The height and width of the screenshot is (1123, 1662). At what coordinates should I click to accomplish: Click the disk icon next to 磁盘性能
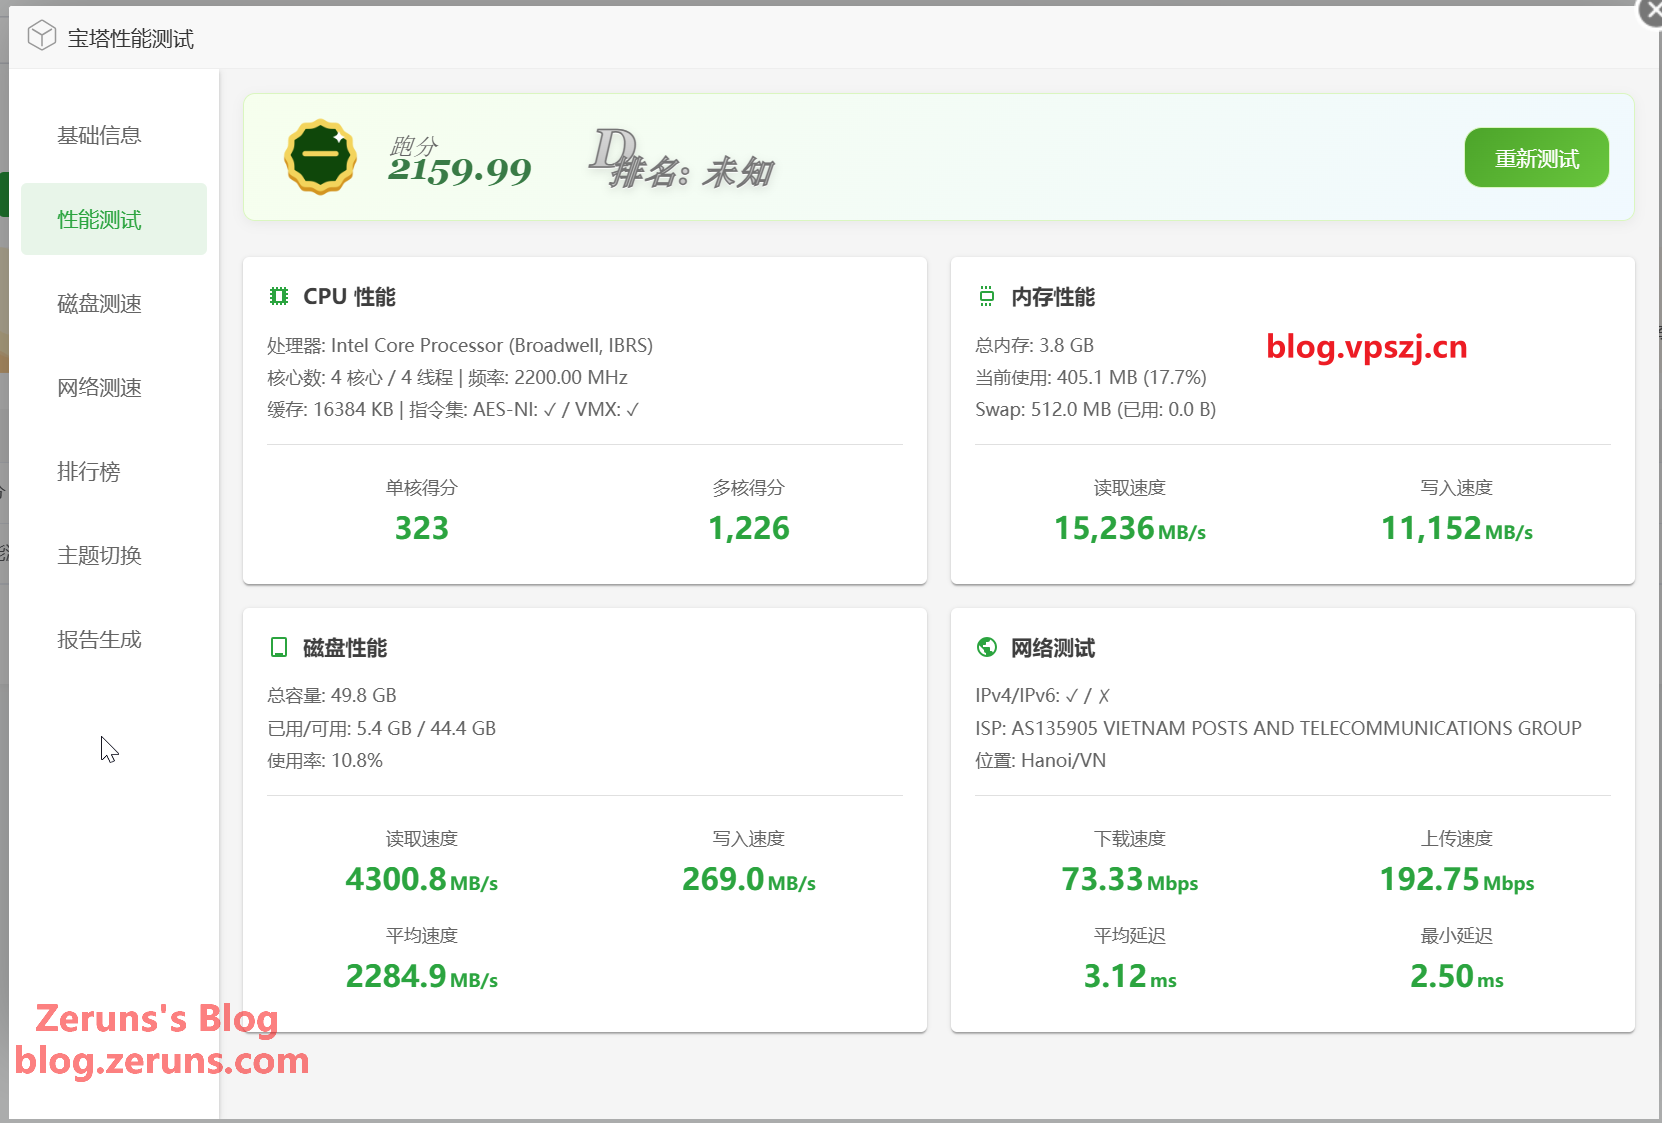pyautogui.click(x=279, y=647)
